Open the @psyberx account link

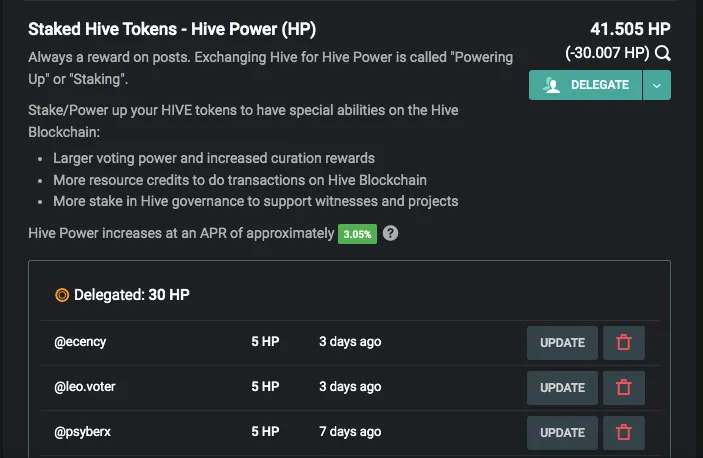tap(82, 432)
